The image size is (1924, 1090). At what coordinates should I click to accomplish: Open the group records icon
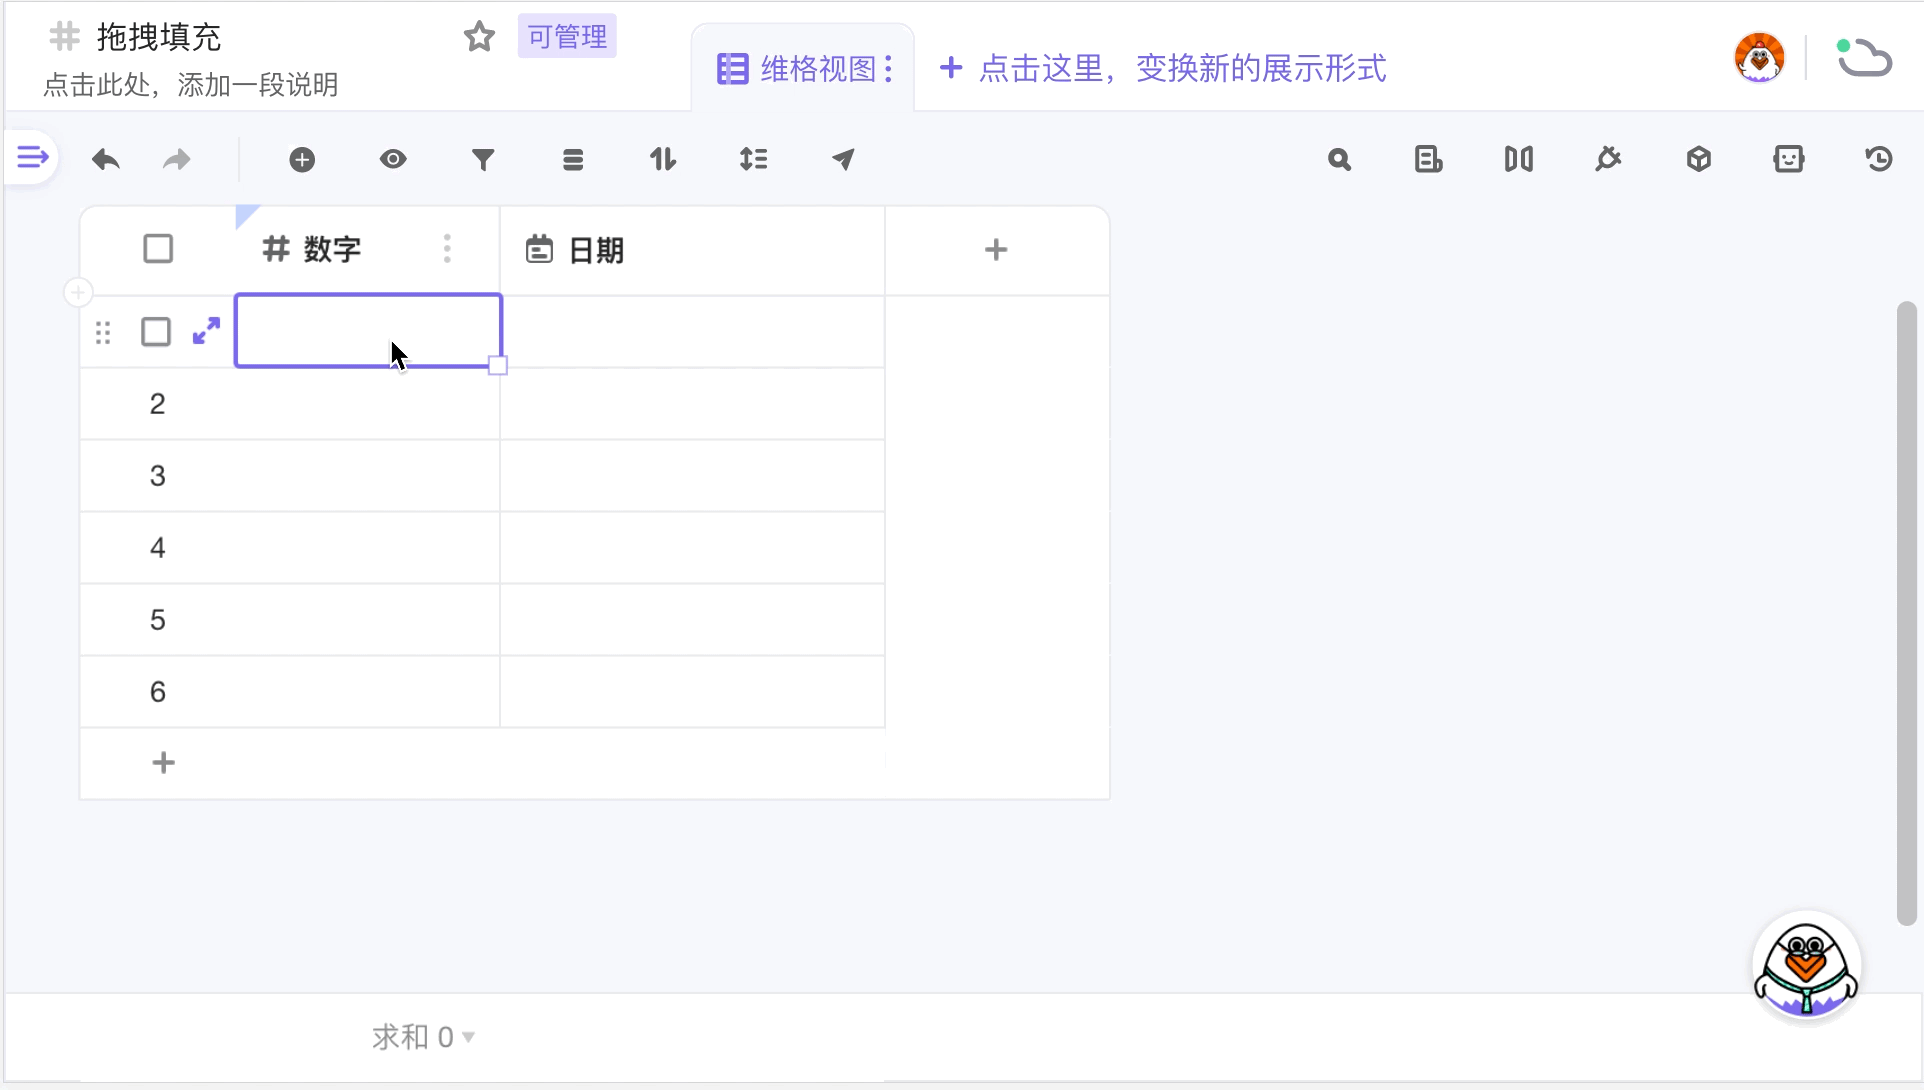pyautogui.click(x=573, y=159)
